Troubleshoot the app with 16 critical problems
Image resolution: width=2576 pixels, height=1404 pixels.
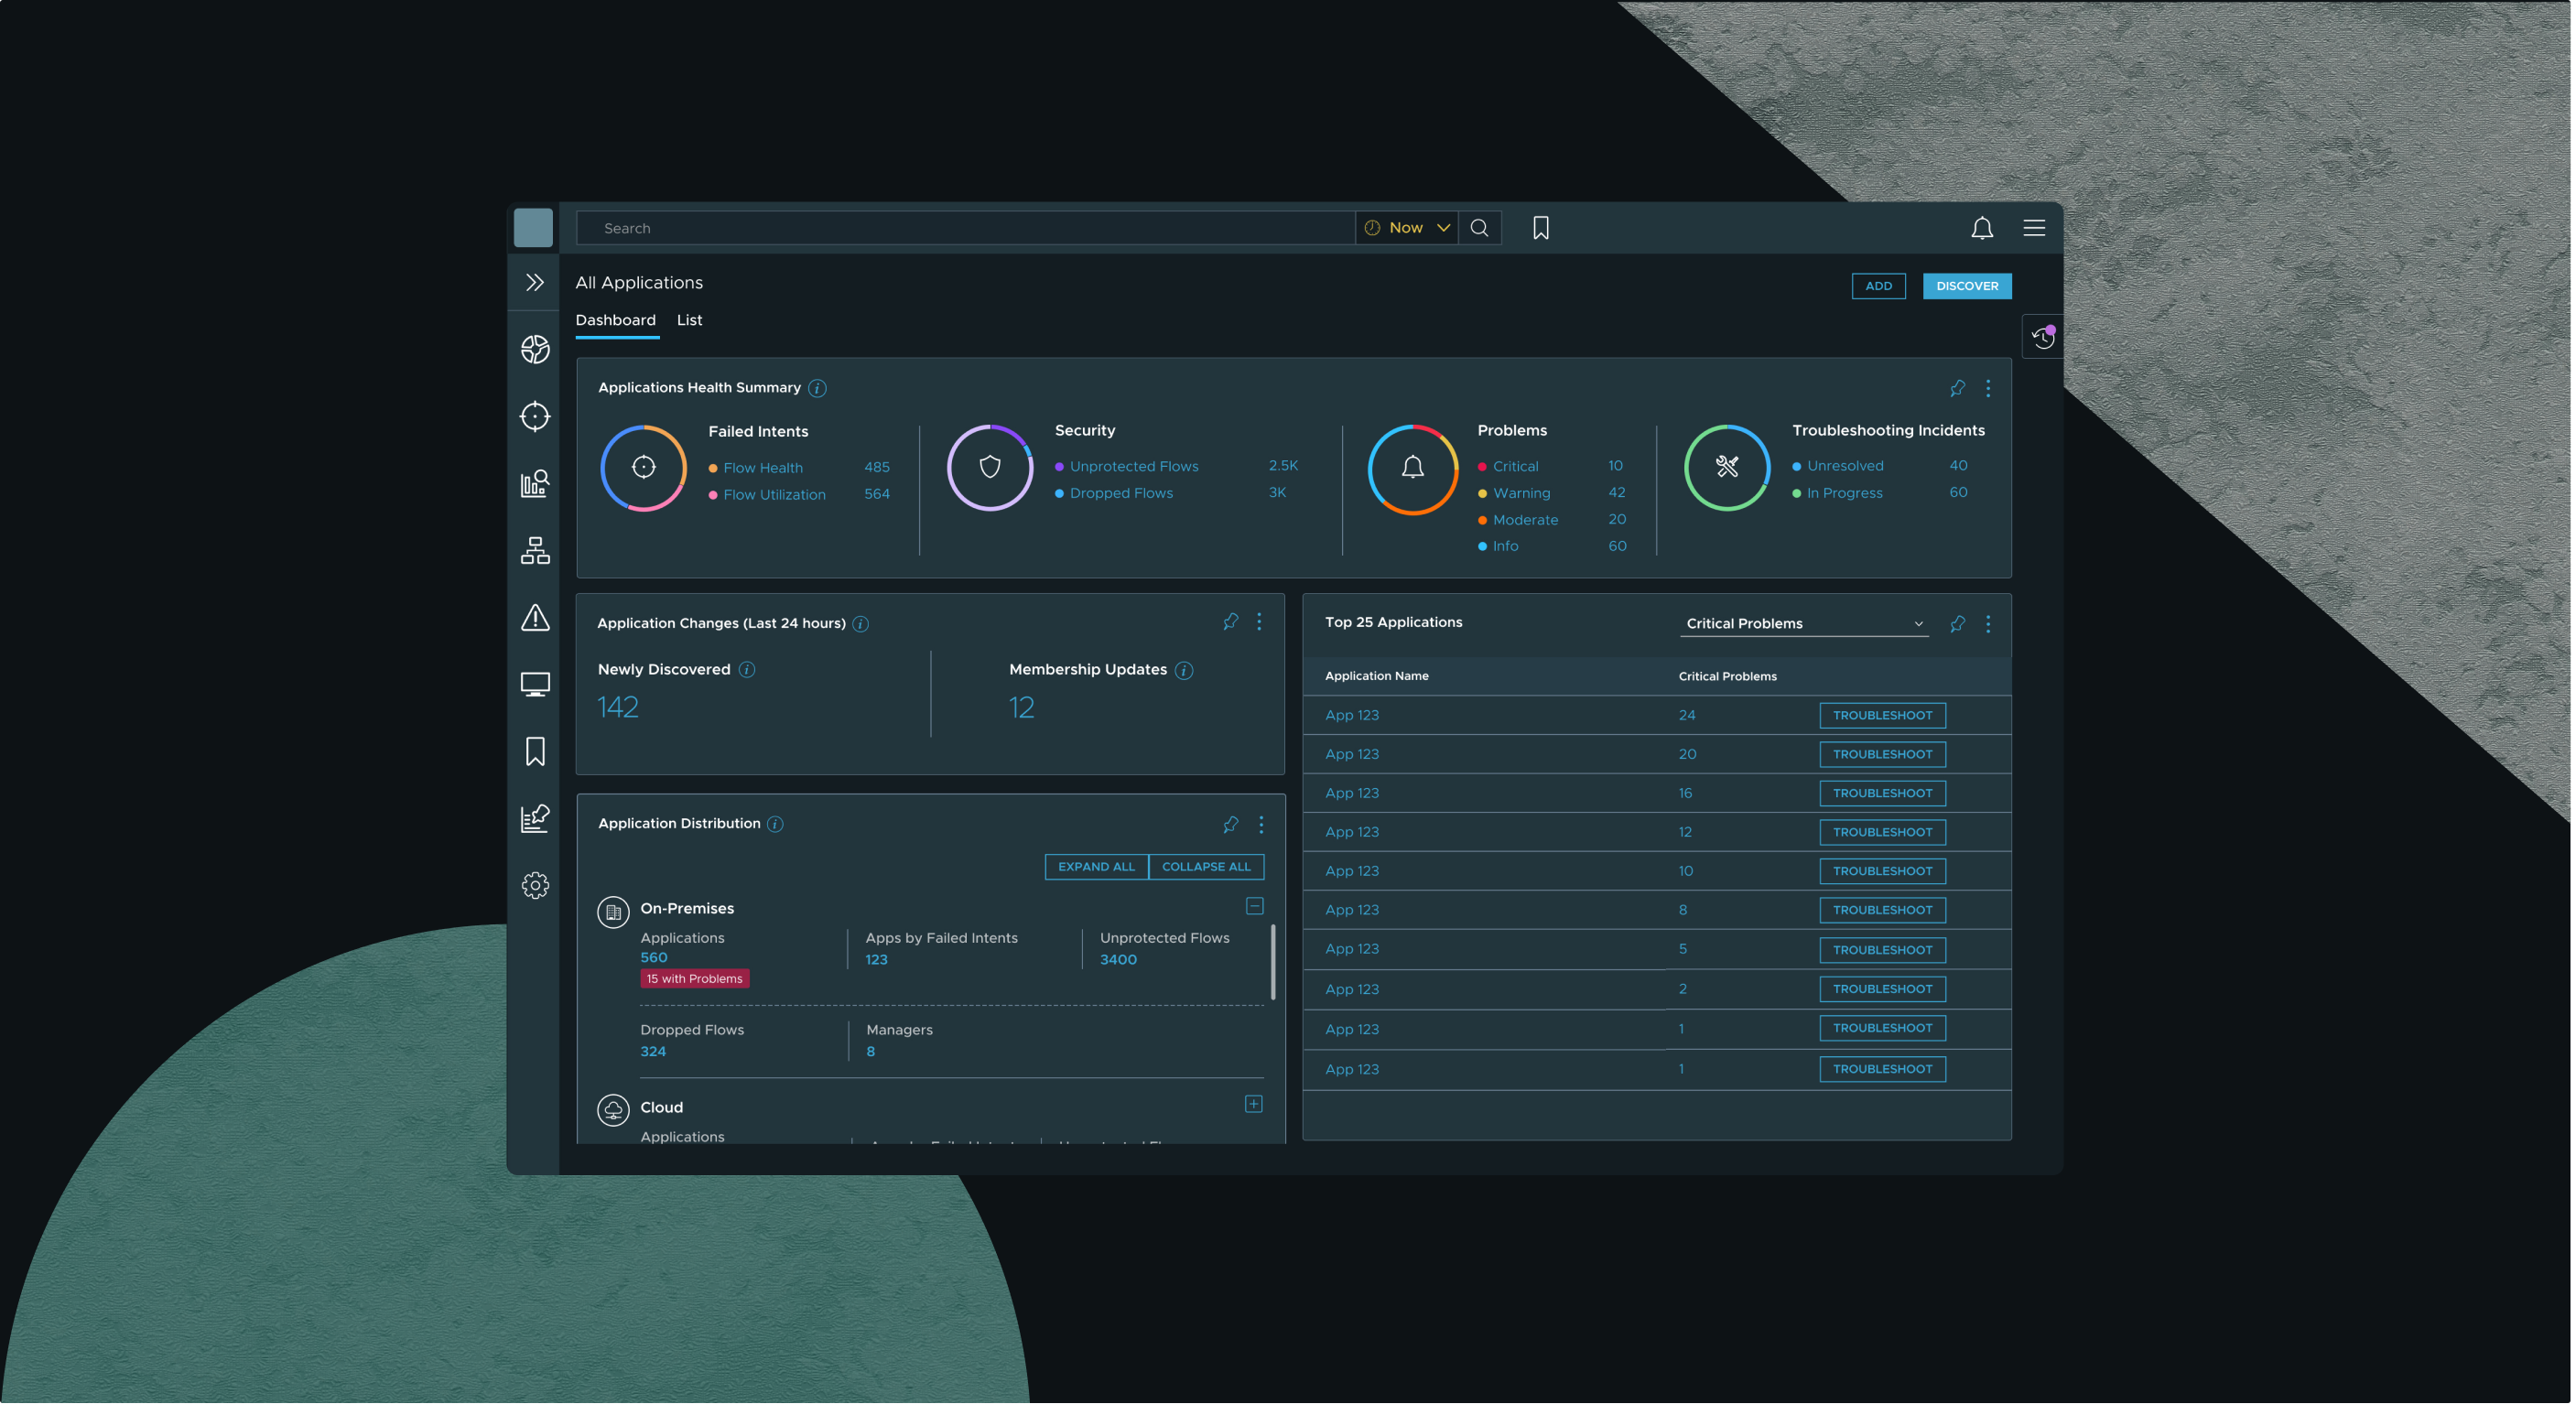pyautogui.click(x=1882, y=793)
